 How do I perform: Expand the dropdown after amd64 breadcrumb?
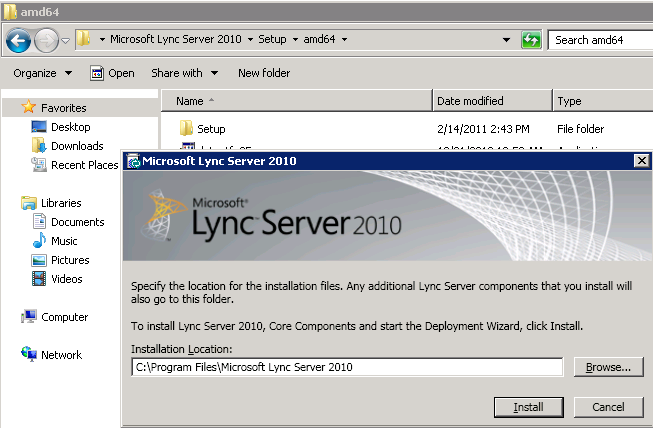344,40
